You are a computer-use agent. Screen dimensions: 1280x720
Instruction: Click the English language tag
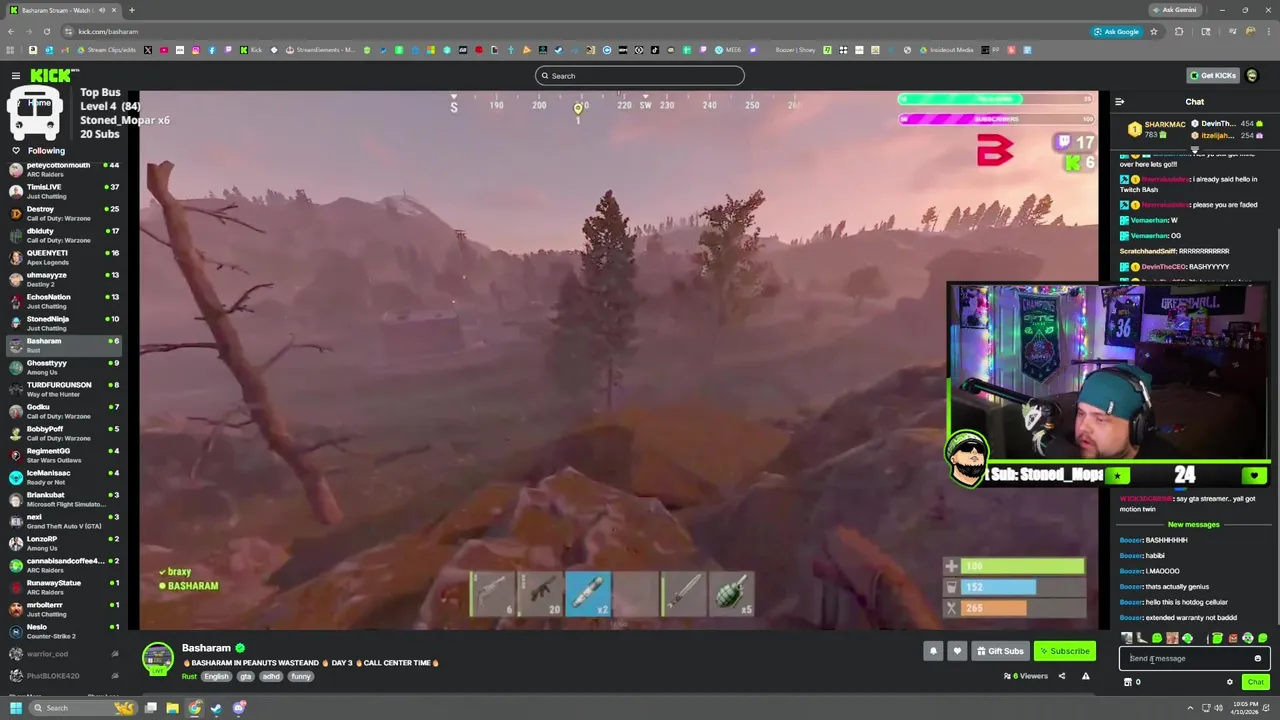216,677
